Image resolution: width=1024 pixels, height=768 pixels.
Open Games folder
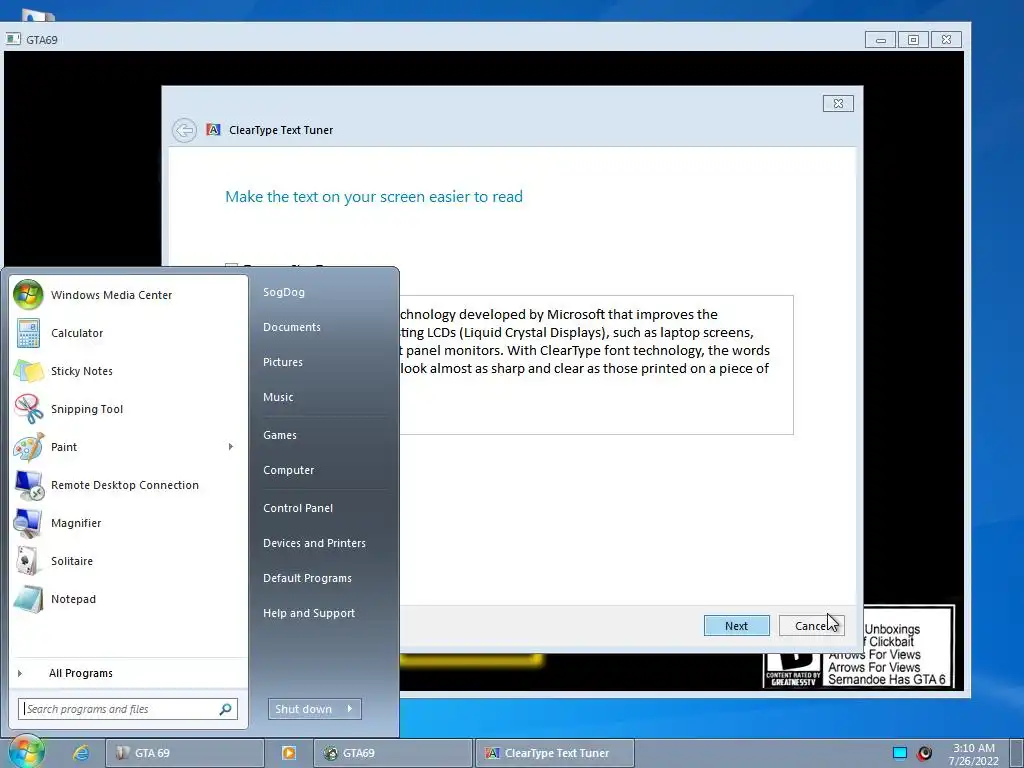[x=280, y=435]
